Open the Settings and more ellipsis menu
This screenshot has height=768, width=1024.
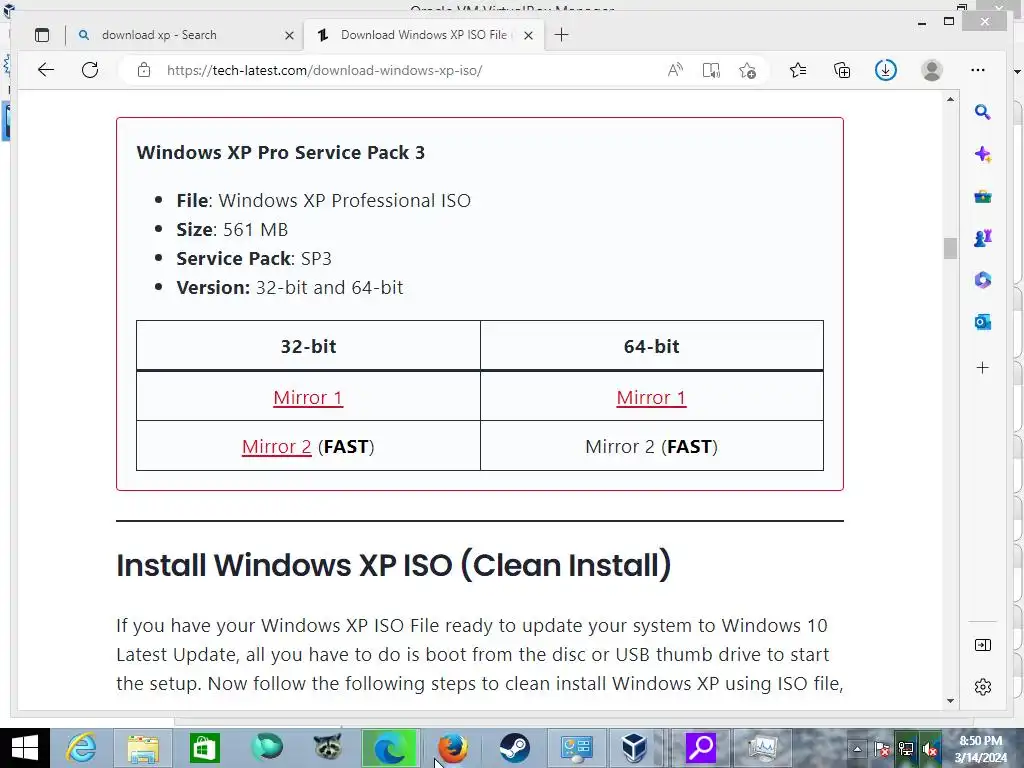(x=978, y=70)
